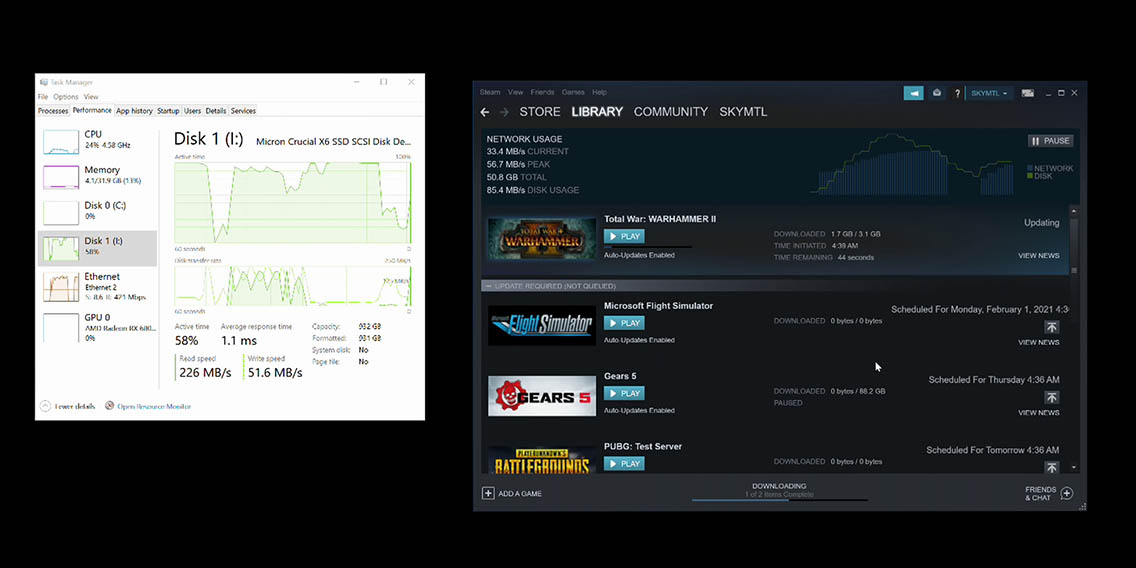Click the Steam forward arrow
Image resolution: width=1136 pixels, height=568 pixels.
click(x=504, y=112)
